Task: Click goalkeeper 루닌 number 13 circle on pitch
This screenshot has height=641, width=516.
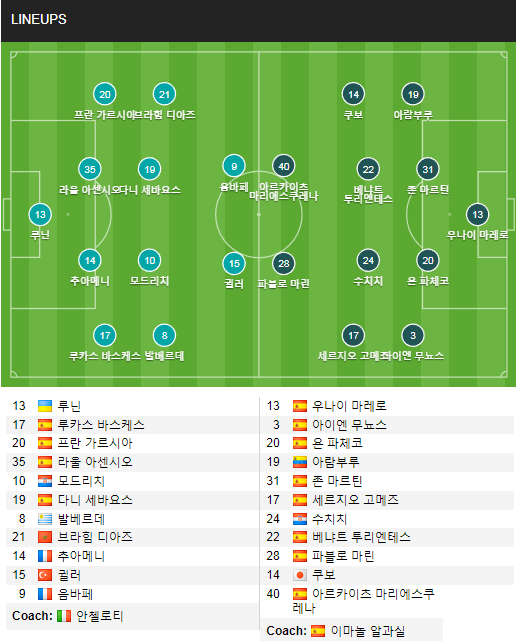Action: 40,214
